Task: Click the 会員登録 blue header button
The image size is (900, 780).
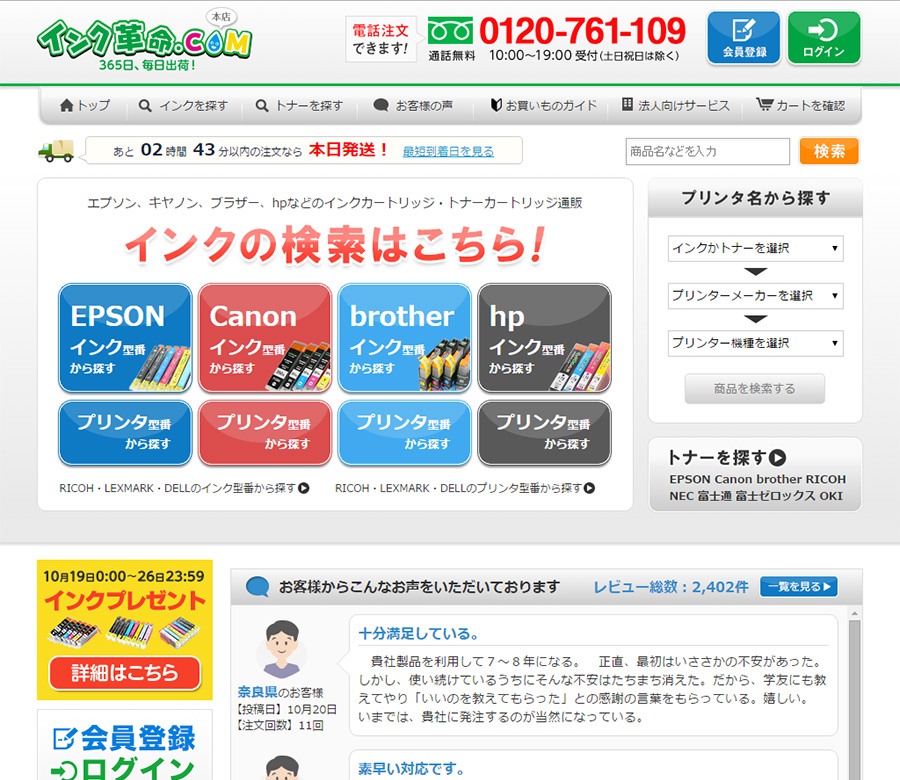Action: pos(744,38)
